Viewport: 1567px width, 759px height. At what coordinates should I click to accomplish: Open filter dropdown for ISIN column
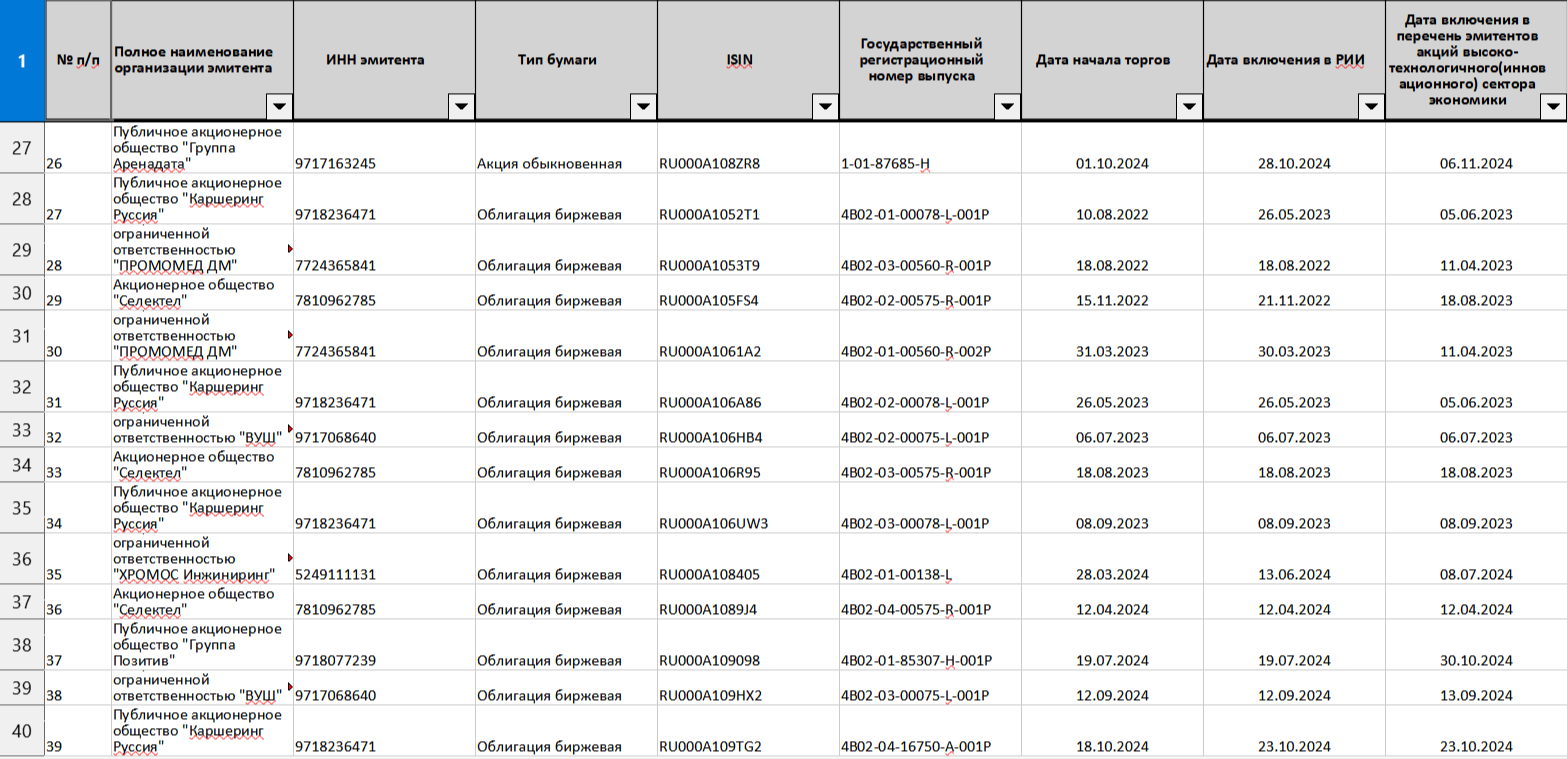(x=825, y=106)
